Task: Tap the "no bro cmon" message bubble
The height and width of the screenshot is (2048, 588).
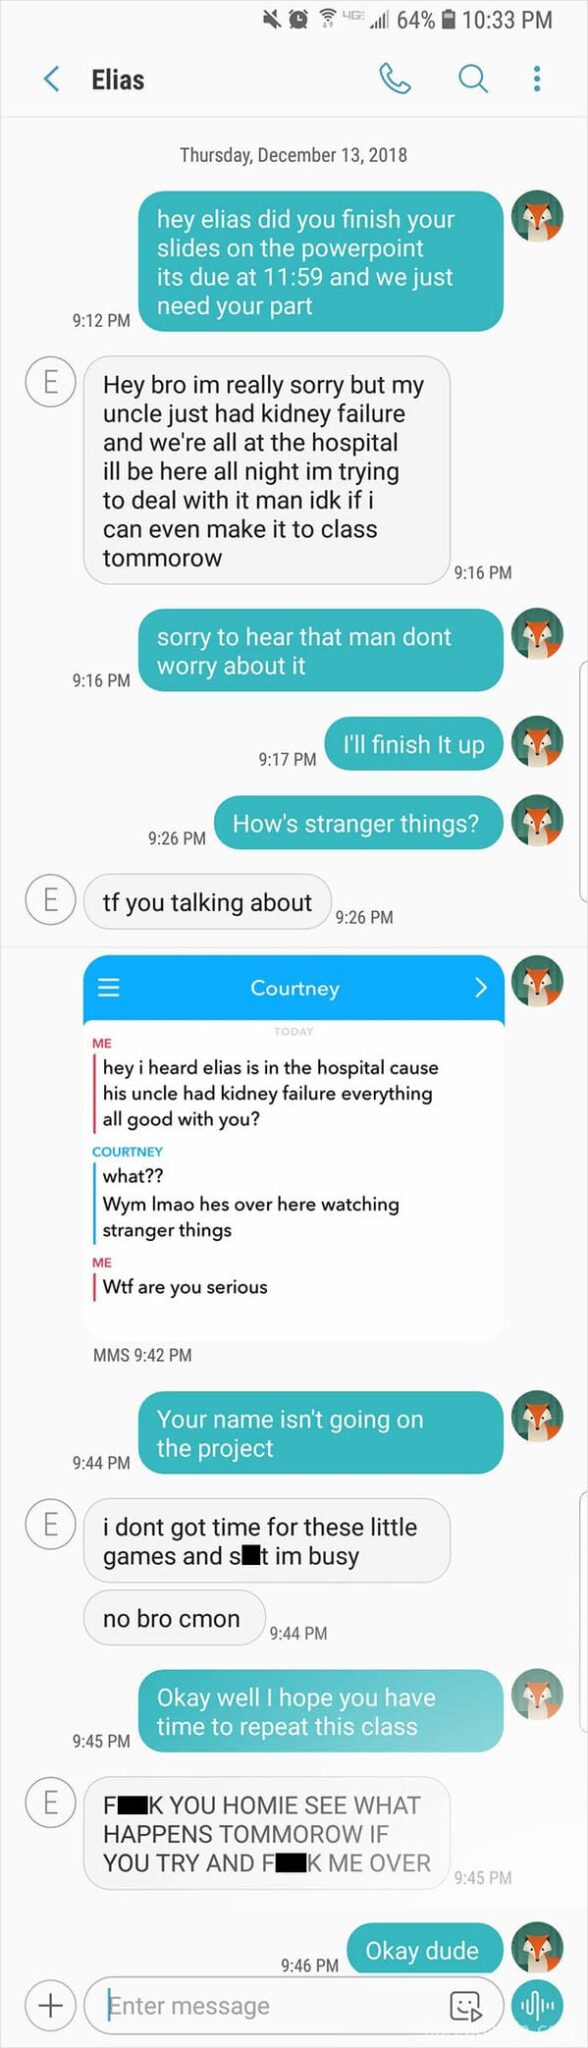Action: 174,1619
